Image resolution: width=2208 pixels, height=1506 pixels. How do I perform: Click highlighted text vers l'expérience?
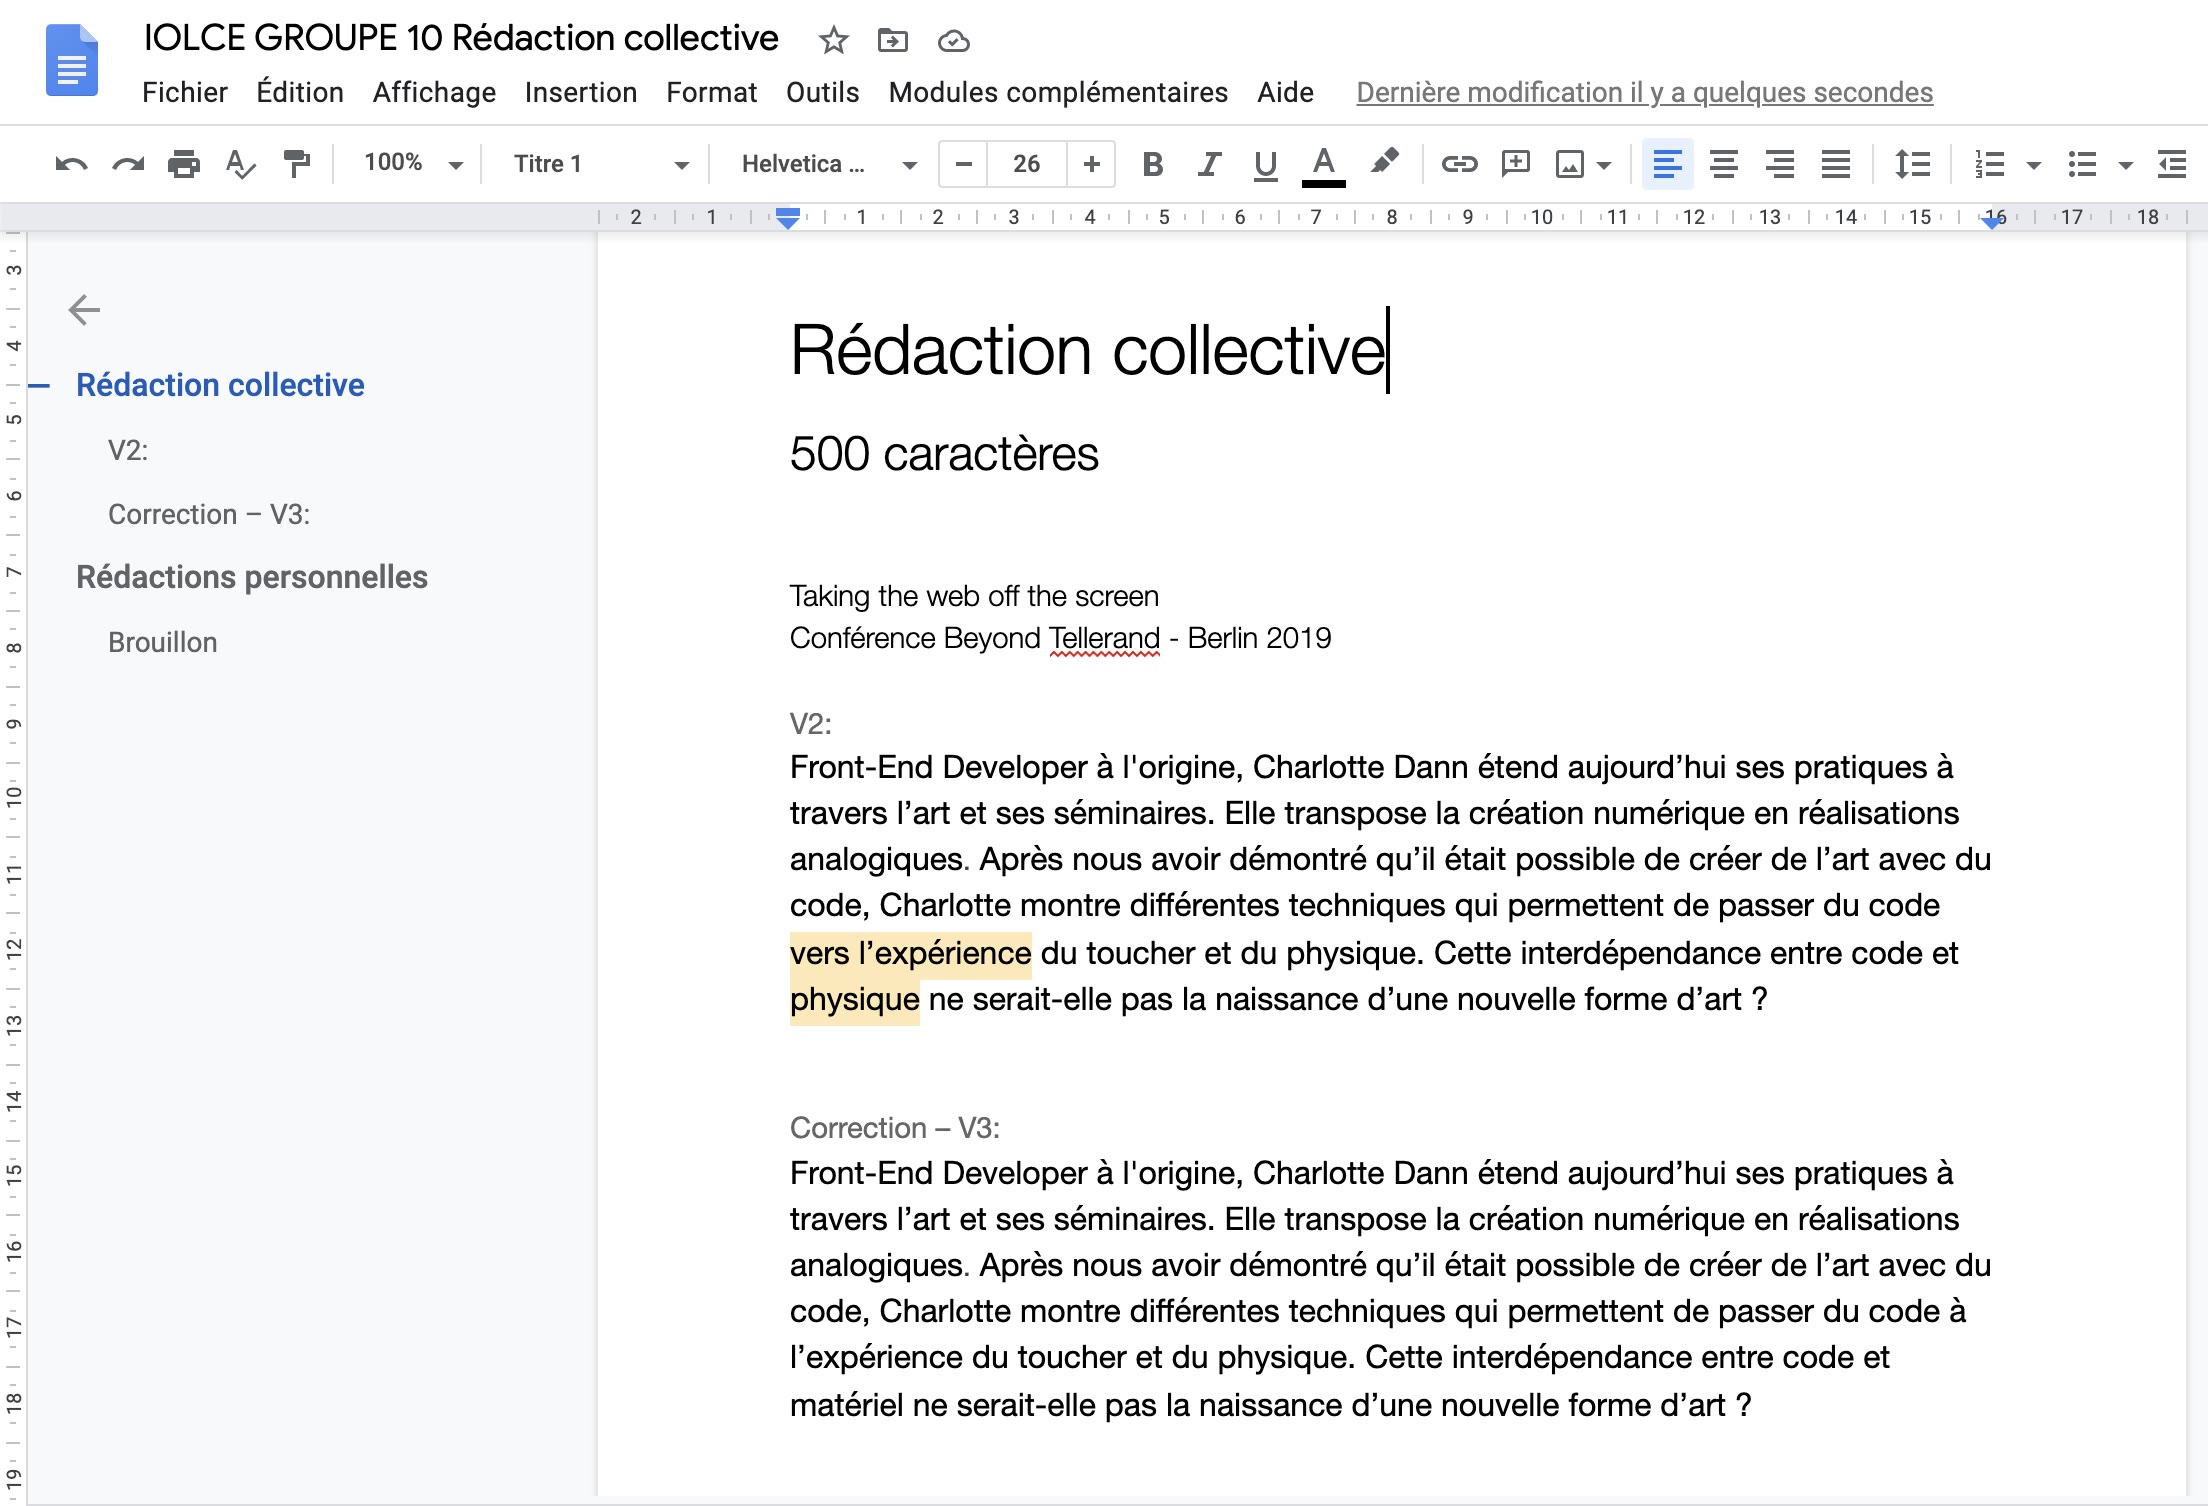coord(910,953)
